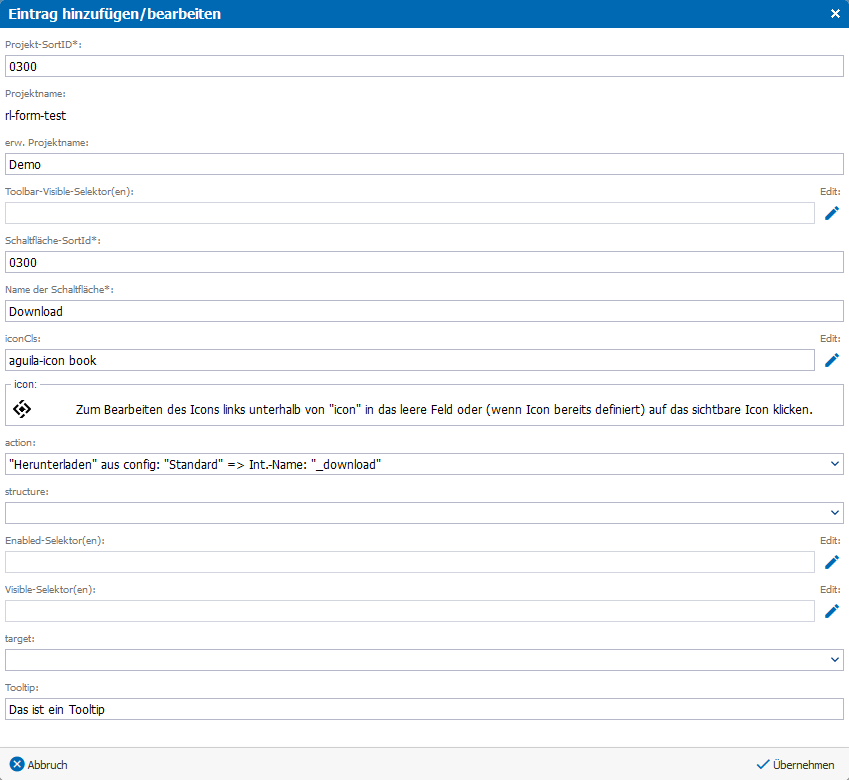This screenshot has width=849, height=780.
Task: Open the editor pencil for Visible-Selektor(en)
Action: click(x=832, y=611)
